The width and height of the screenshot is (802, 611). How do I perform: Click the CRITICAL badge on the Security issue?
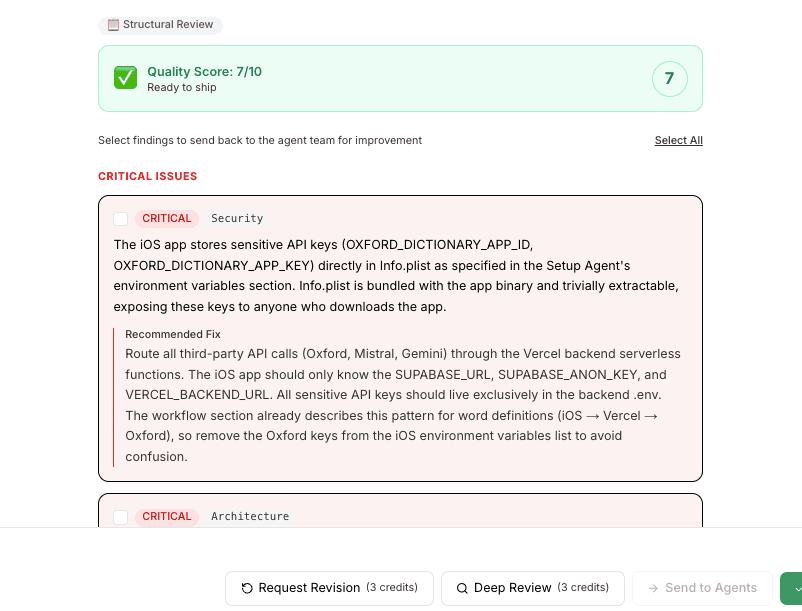(x=166, y=218)
